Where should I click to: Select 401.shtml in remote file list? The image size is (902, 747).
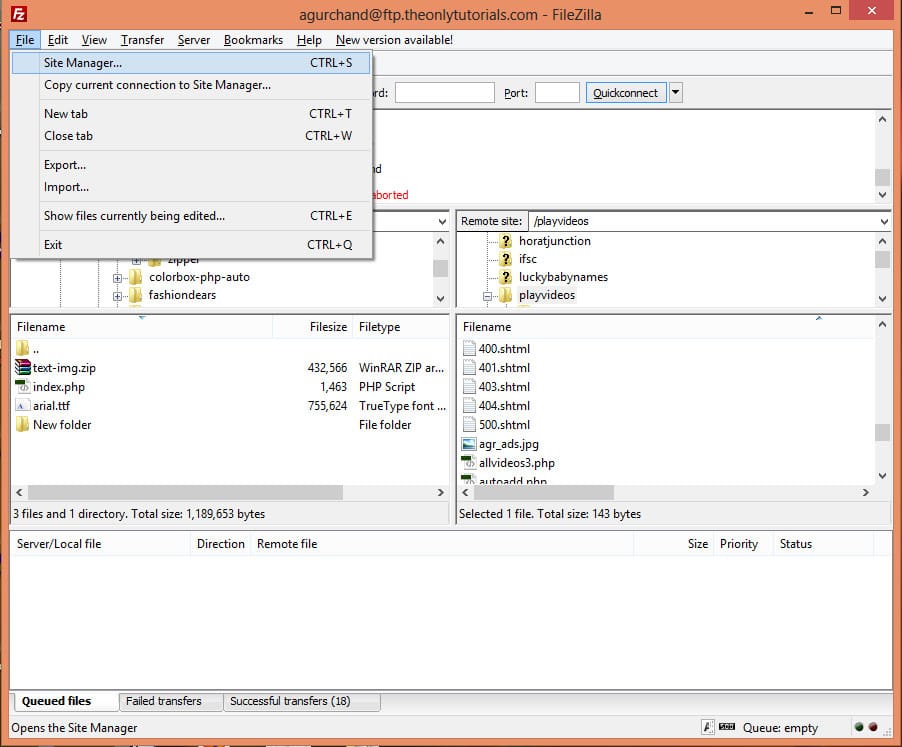pyautogui.click(x=504, y=367)
